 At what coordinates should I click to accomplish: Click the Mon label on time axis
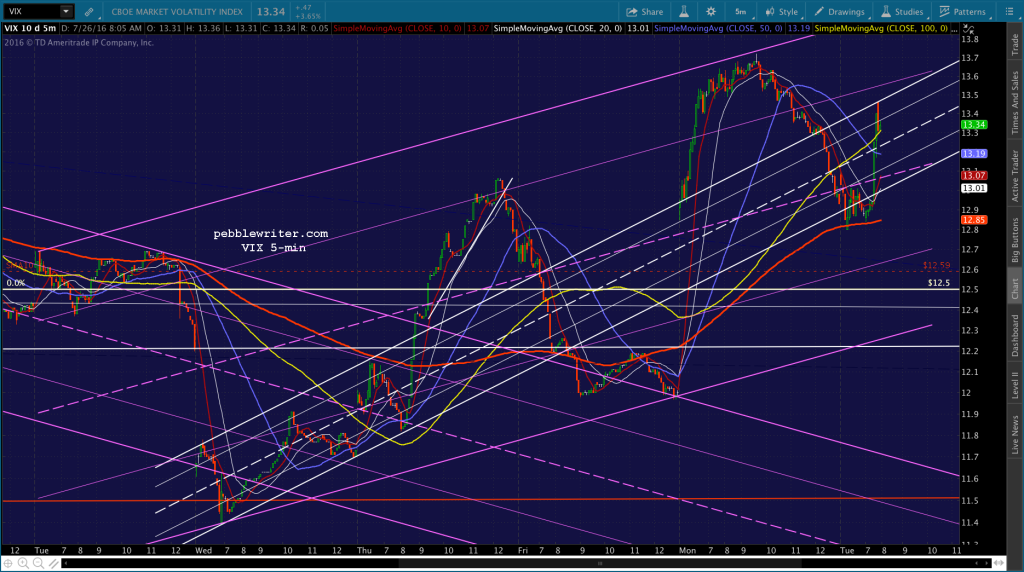(687, 550)
